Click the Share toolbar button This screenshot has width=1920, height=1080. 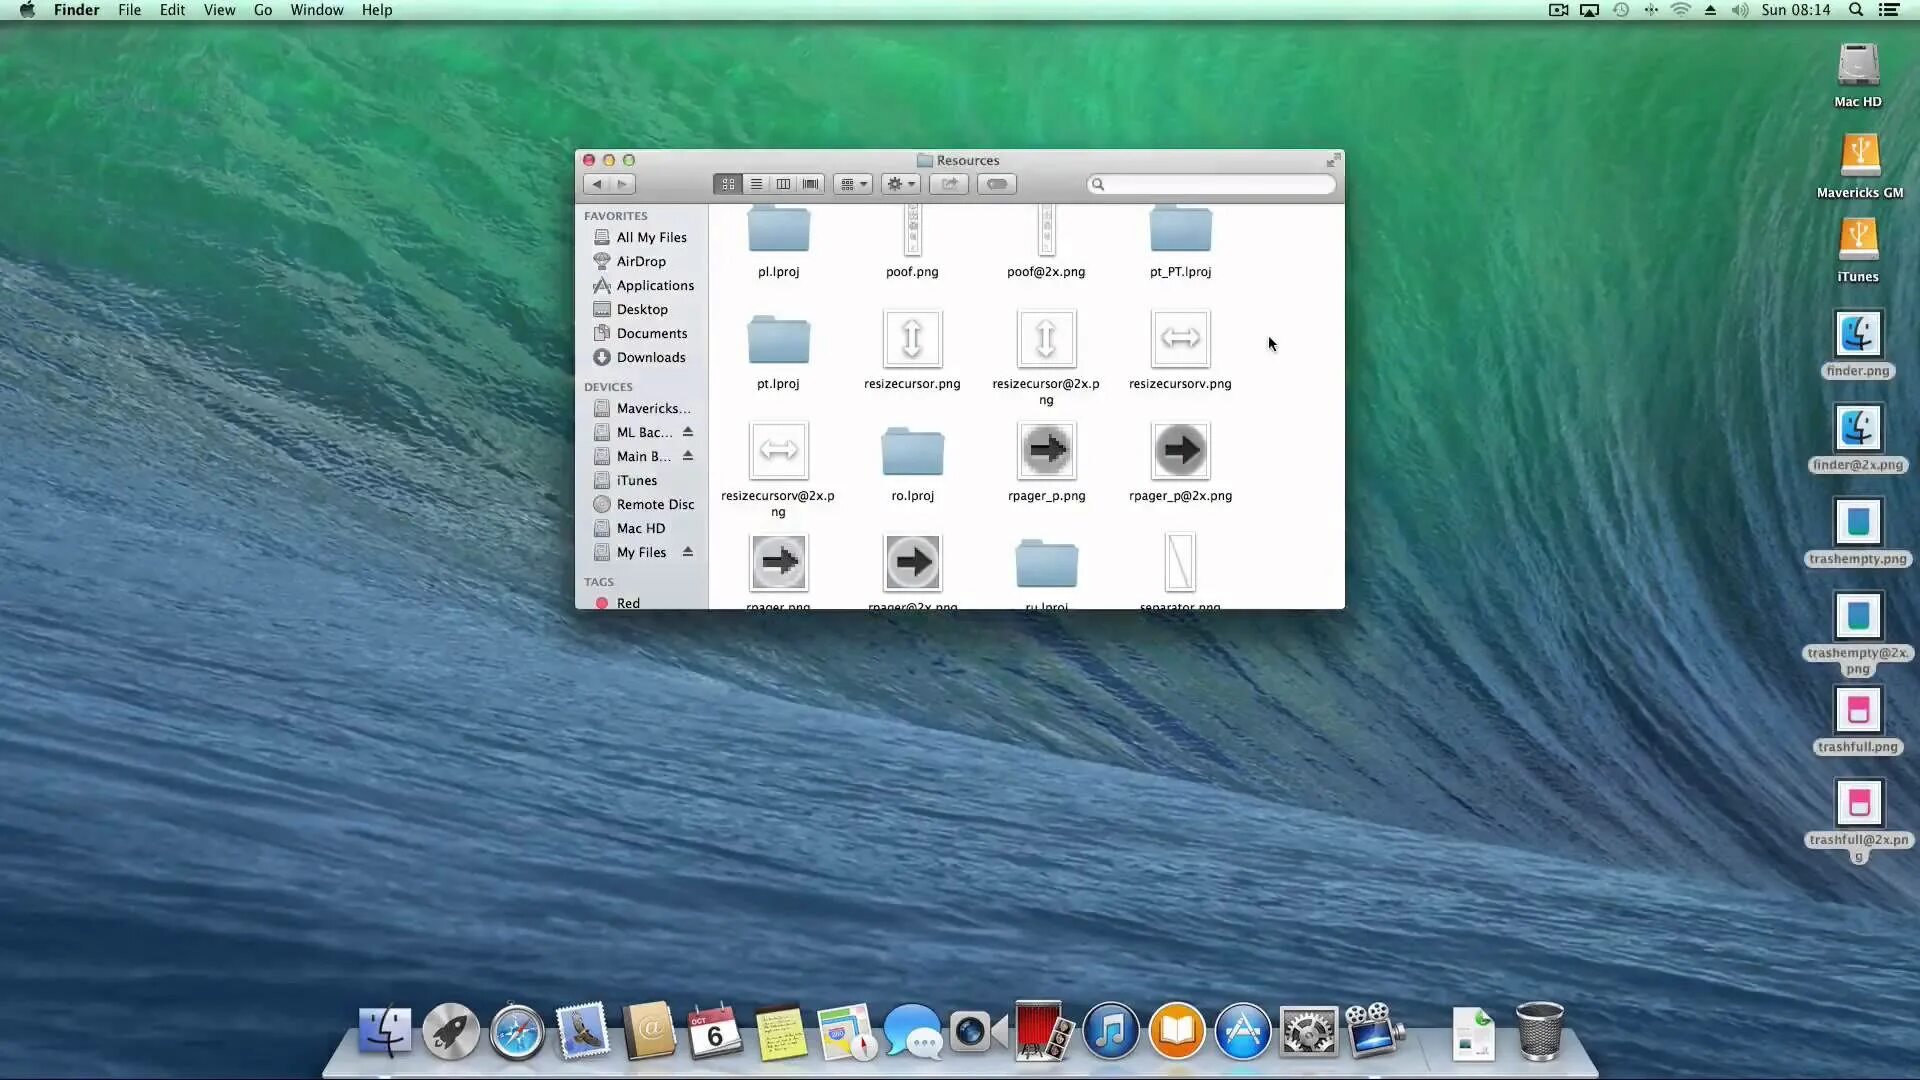(x=949, y=184)
